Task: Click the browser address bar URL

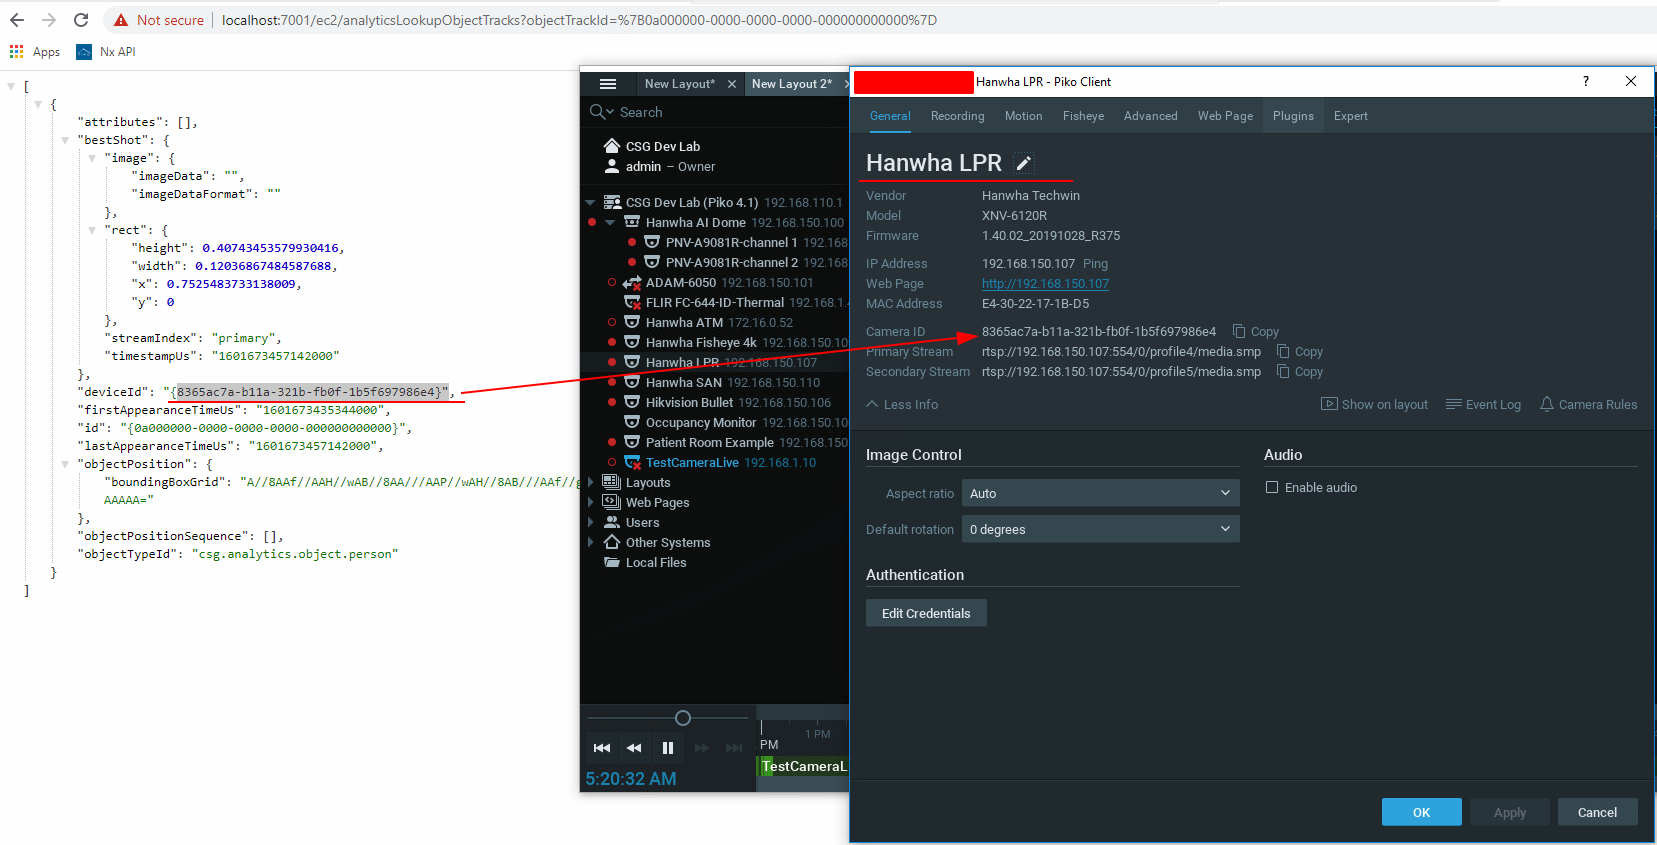Action: click(579, 20)
